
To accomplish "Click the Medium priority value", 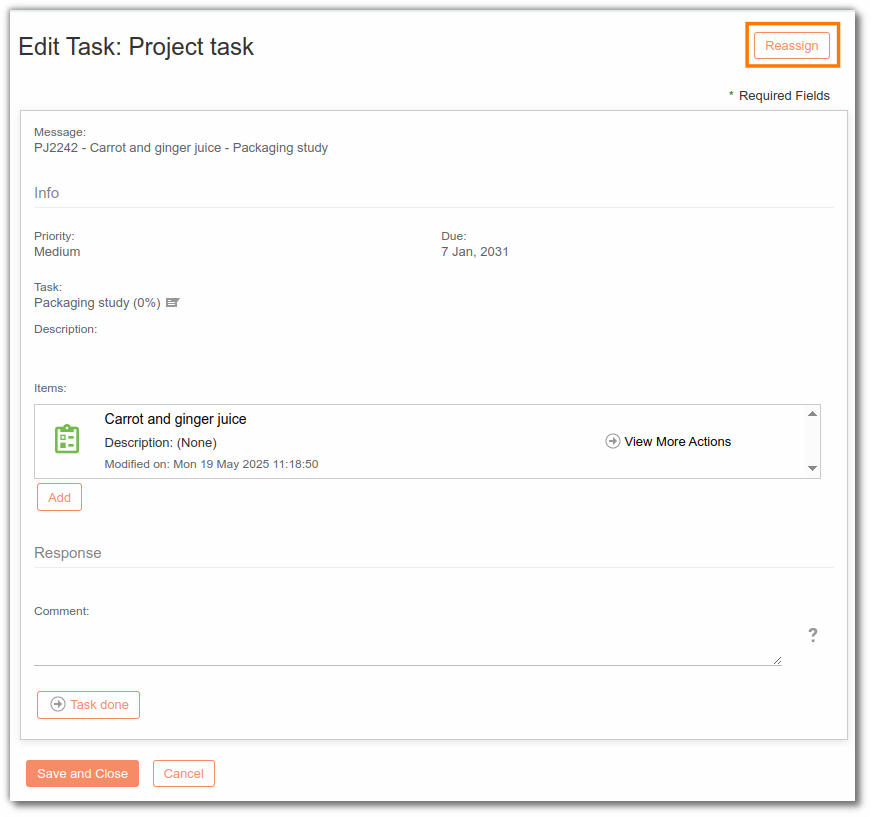I will [x=57, y=252].
